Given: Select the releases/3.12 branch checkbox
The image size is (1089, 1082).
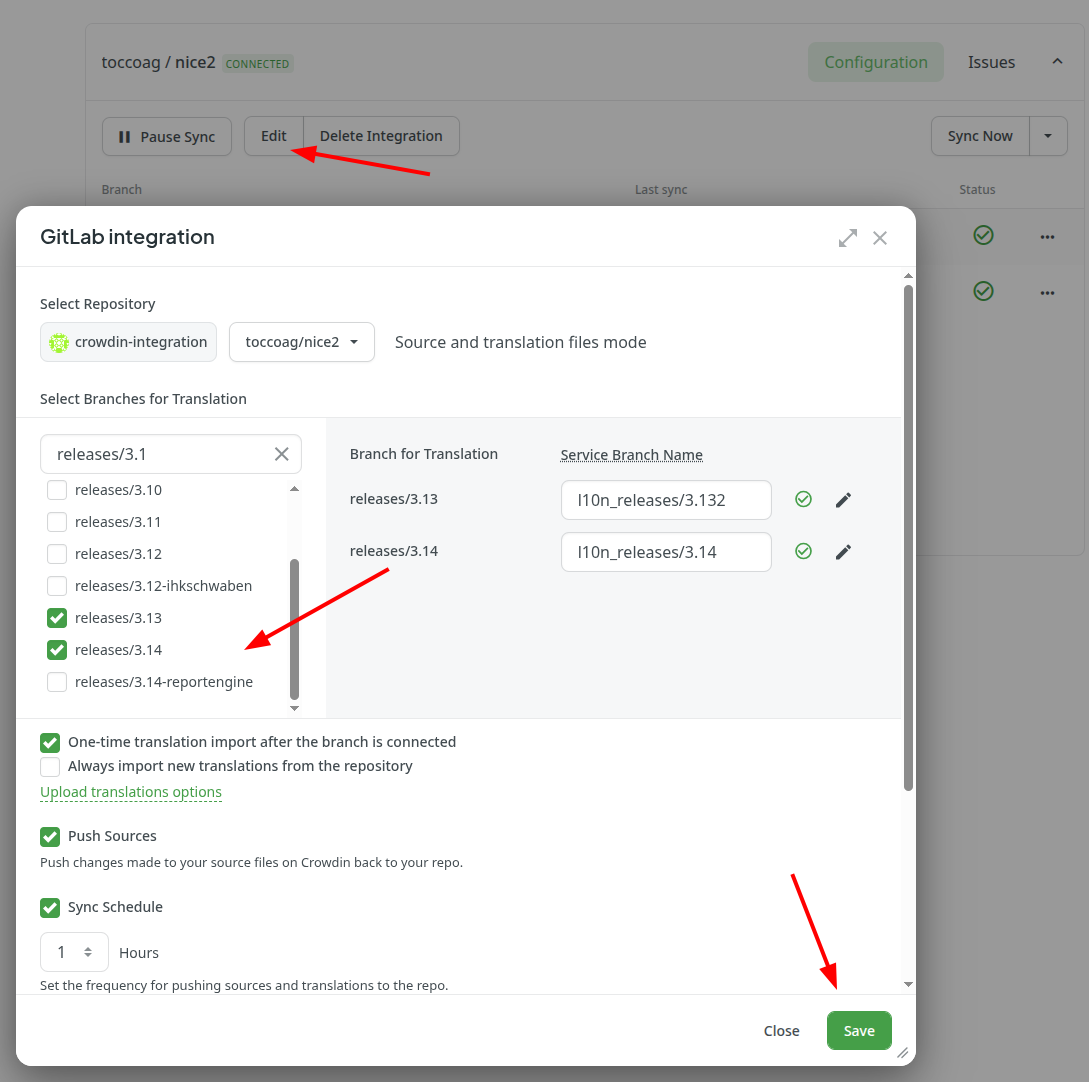Looking at the screenshot, I should [x=57, y=553].
